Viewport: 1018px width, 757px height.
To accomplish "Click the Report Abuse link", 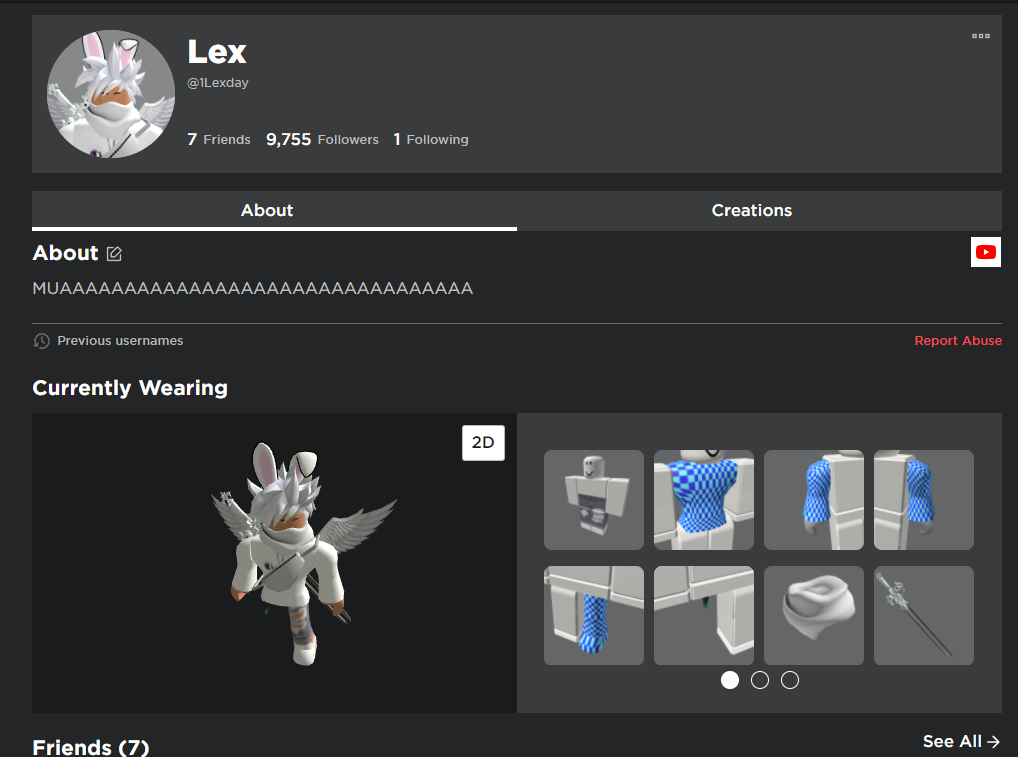I will click(x=958, y=341).
